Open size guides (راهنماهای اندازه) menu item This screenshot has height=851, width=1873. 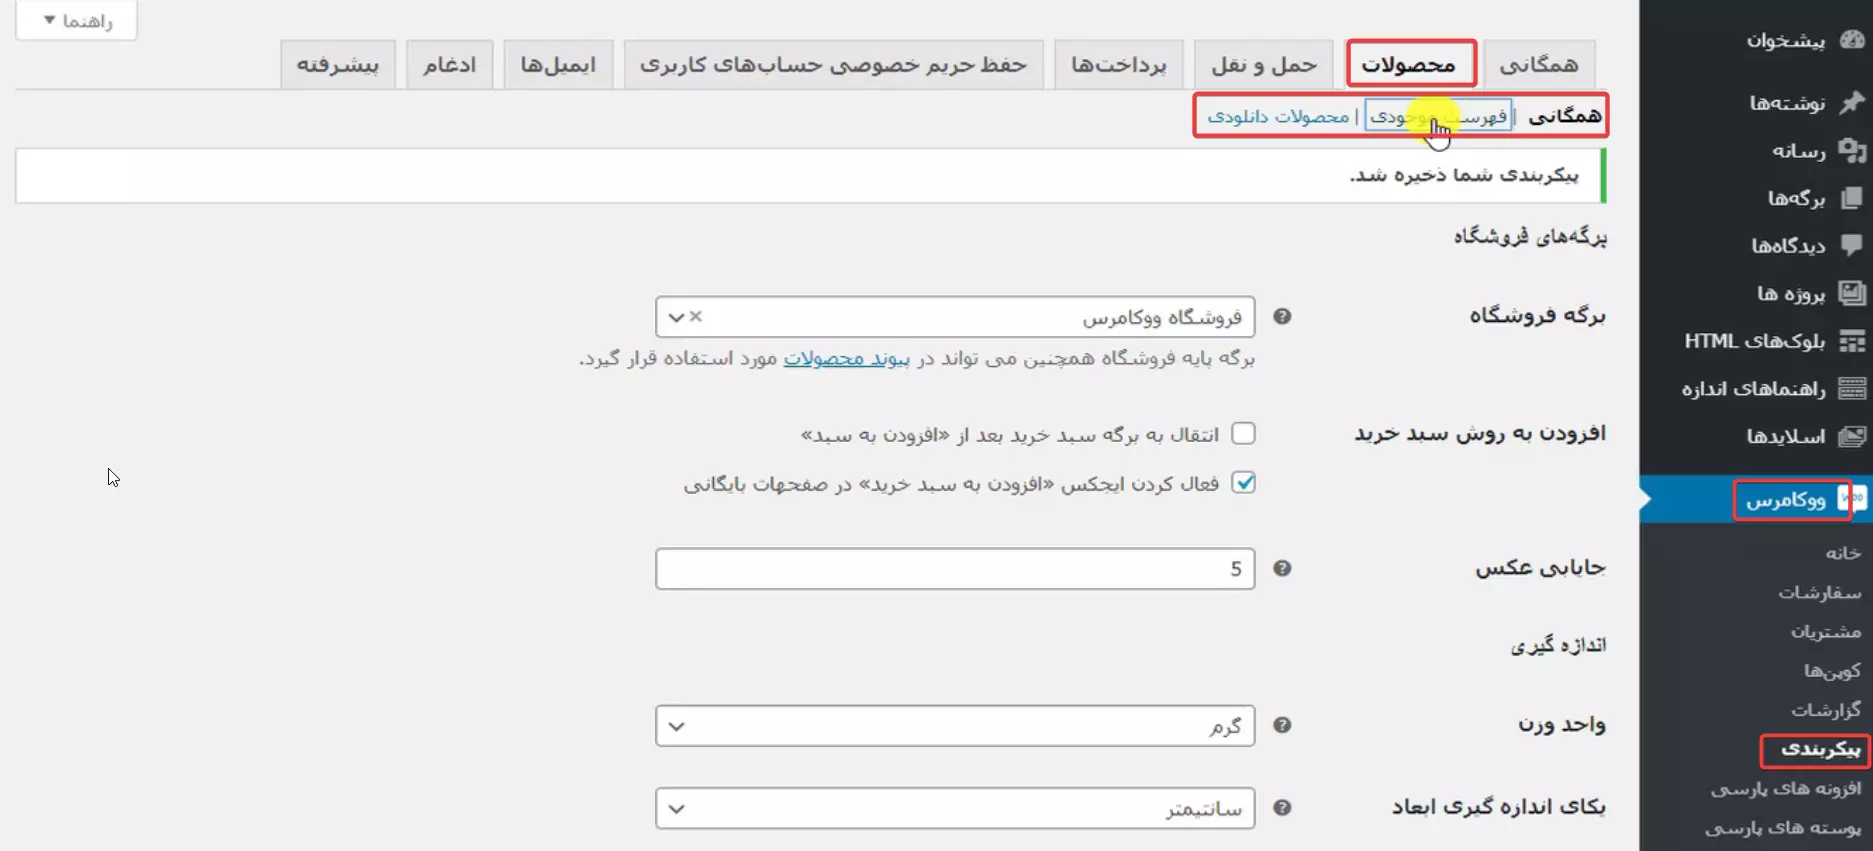click(1753, 388)
